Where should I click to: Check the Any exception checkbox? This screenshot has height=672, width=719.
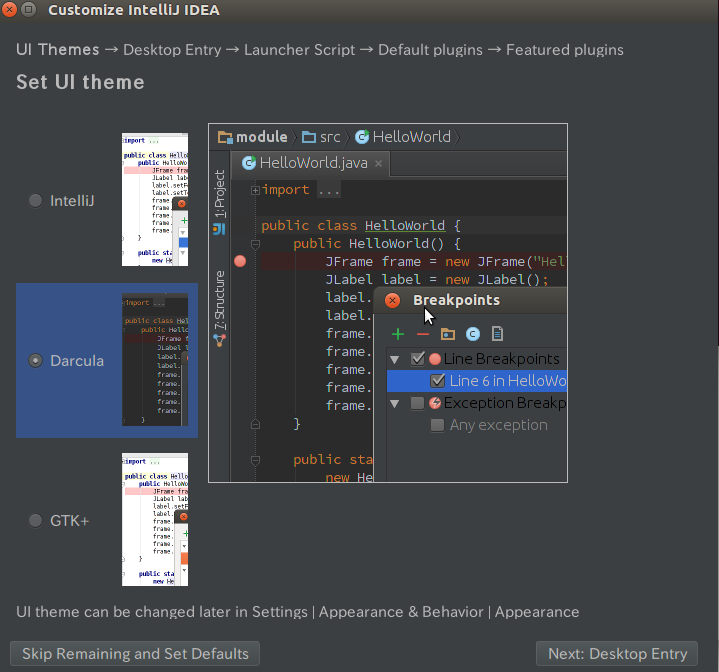[437, 425]
